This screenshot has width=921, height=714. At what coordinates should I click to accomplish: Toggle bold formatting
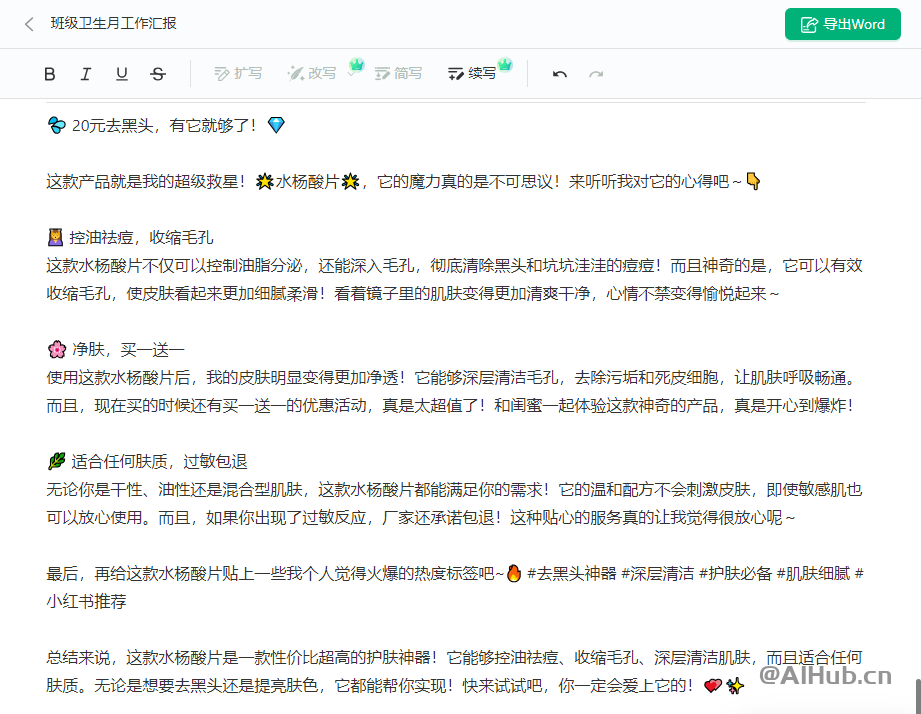tap(50, 74)
